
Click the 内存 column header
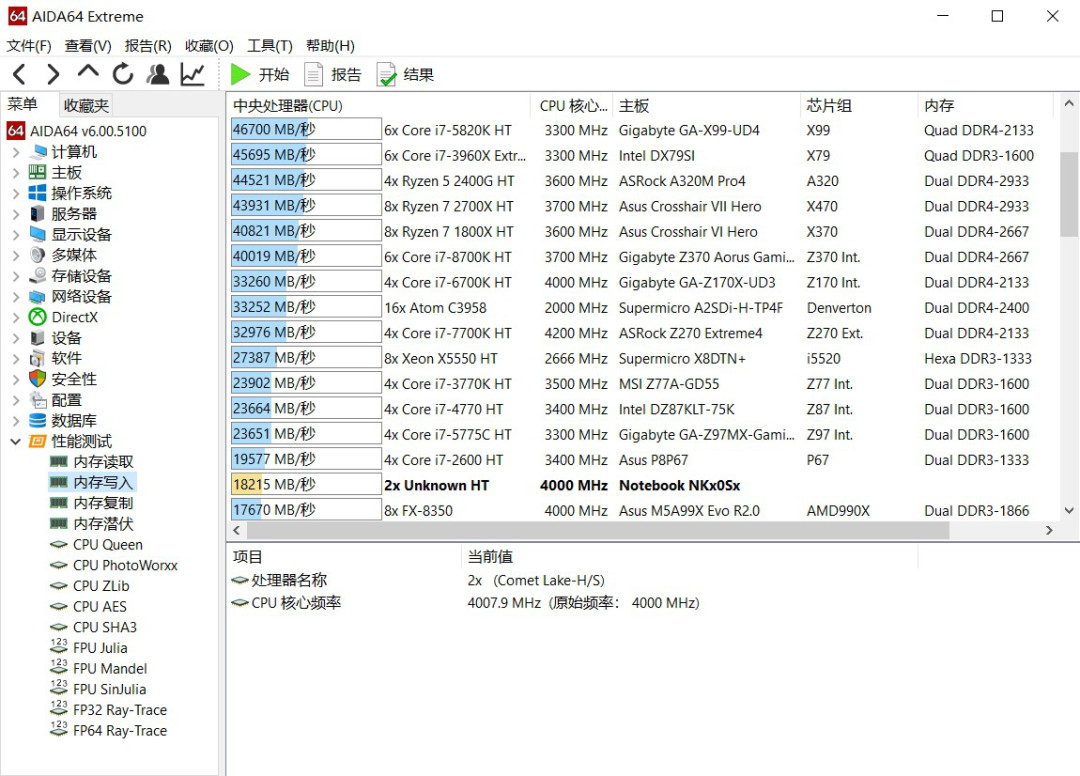[986, 105]
